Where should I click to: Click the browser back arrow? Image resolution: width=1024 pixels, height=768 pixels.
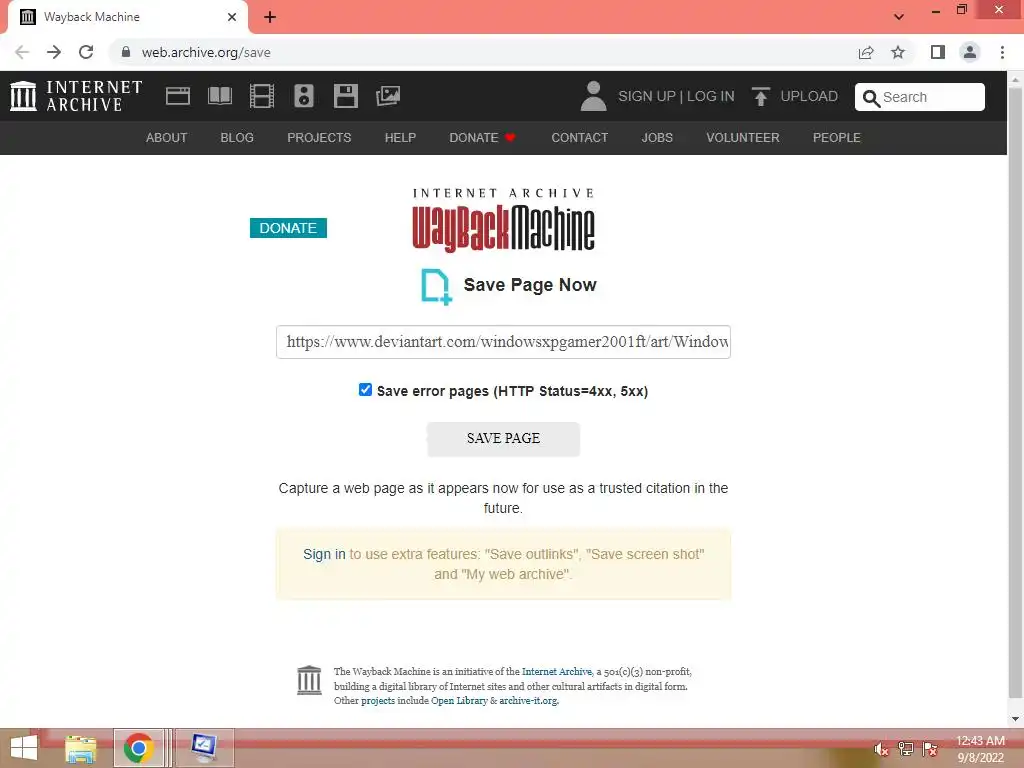point(22,52)
